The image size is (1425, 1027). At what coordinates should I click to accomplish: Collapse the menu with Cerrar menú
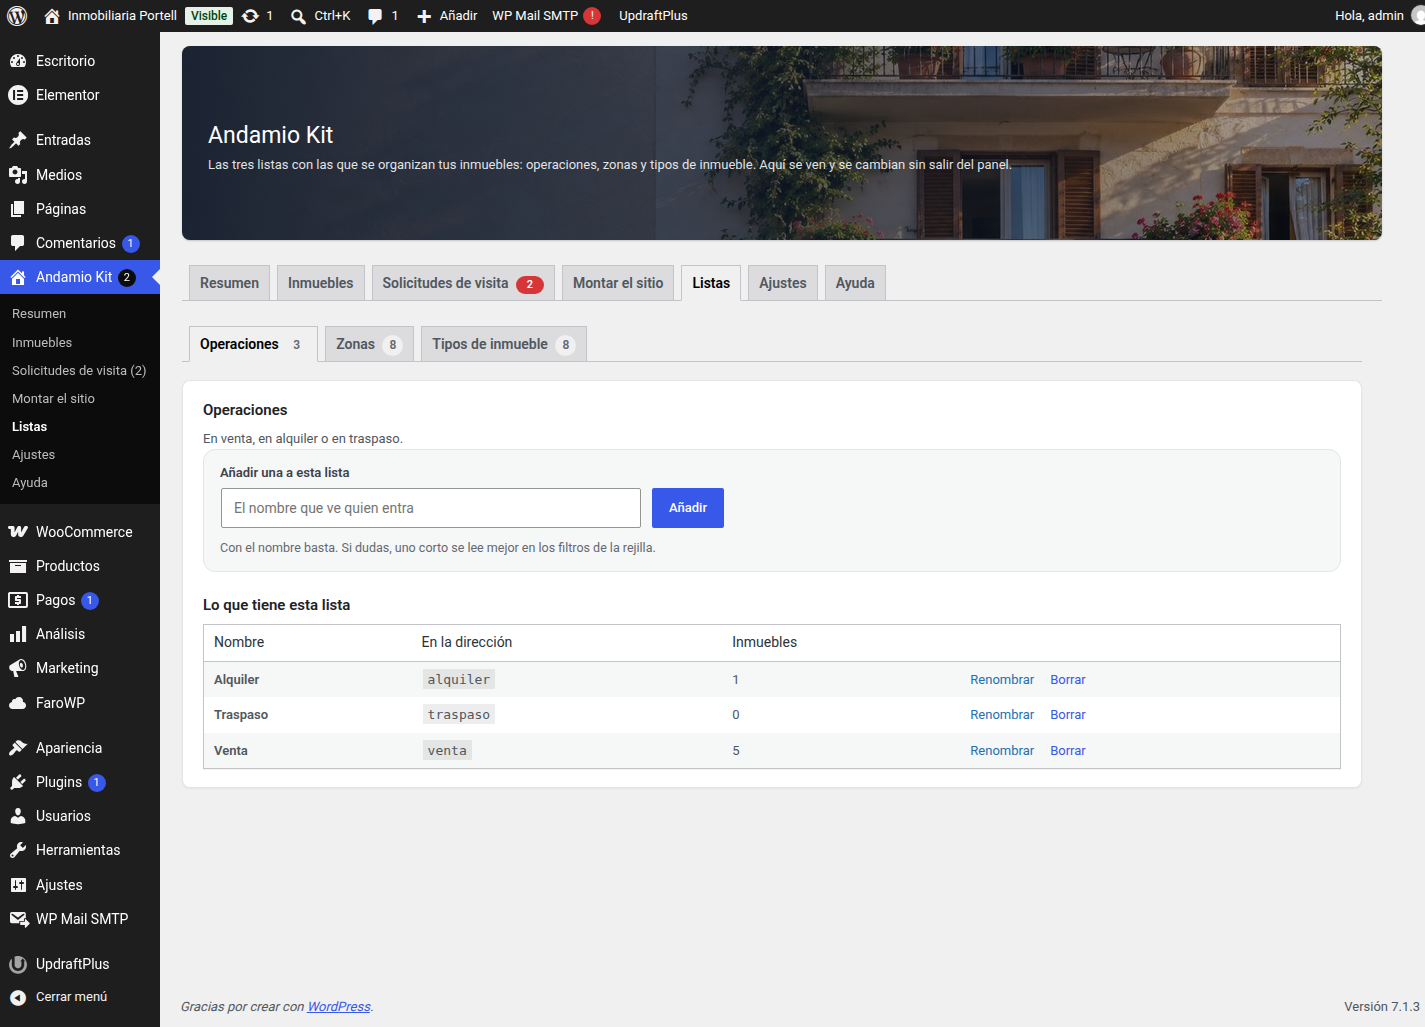tap(58, 997)
